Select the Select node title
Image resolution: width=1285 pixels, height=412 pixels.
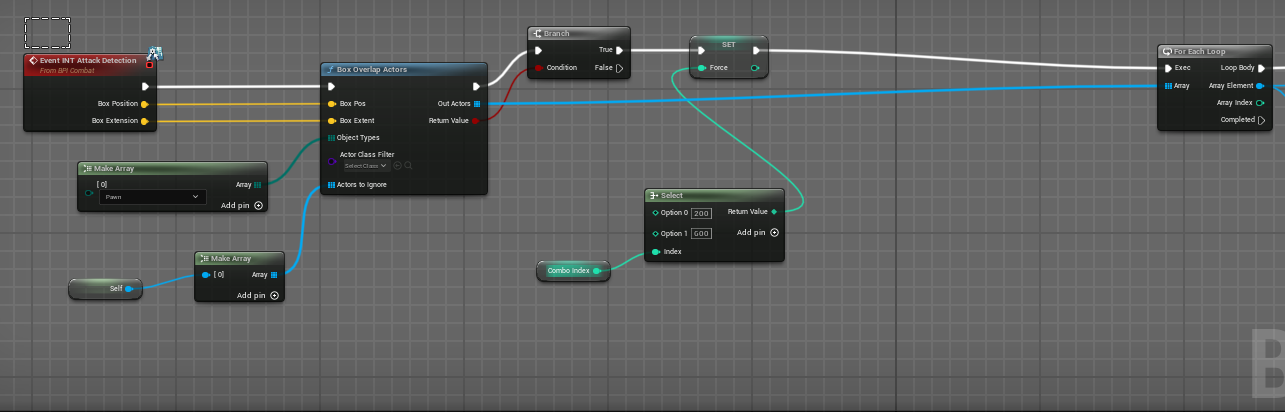tap(672, 196)
